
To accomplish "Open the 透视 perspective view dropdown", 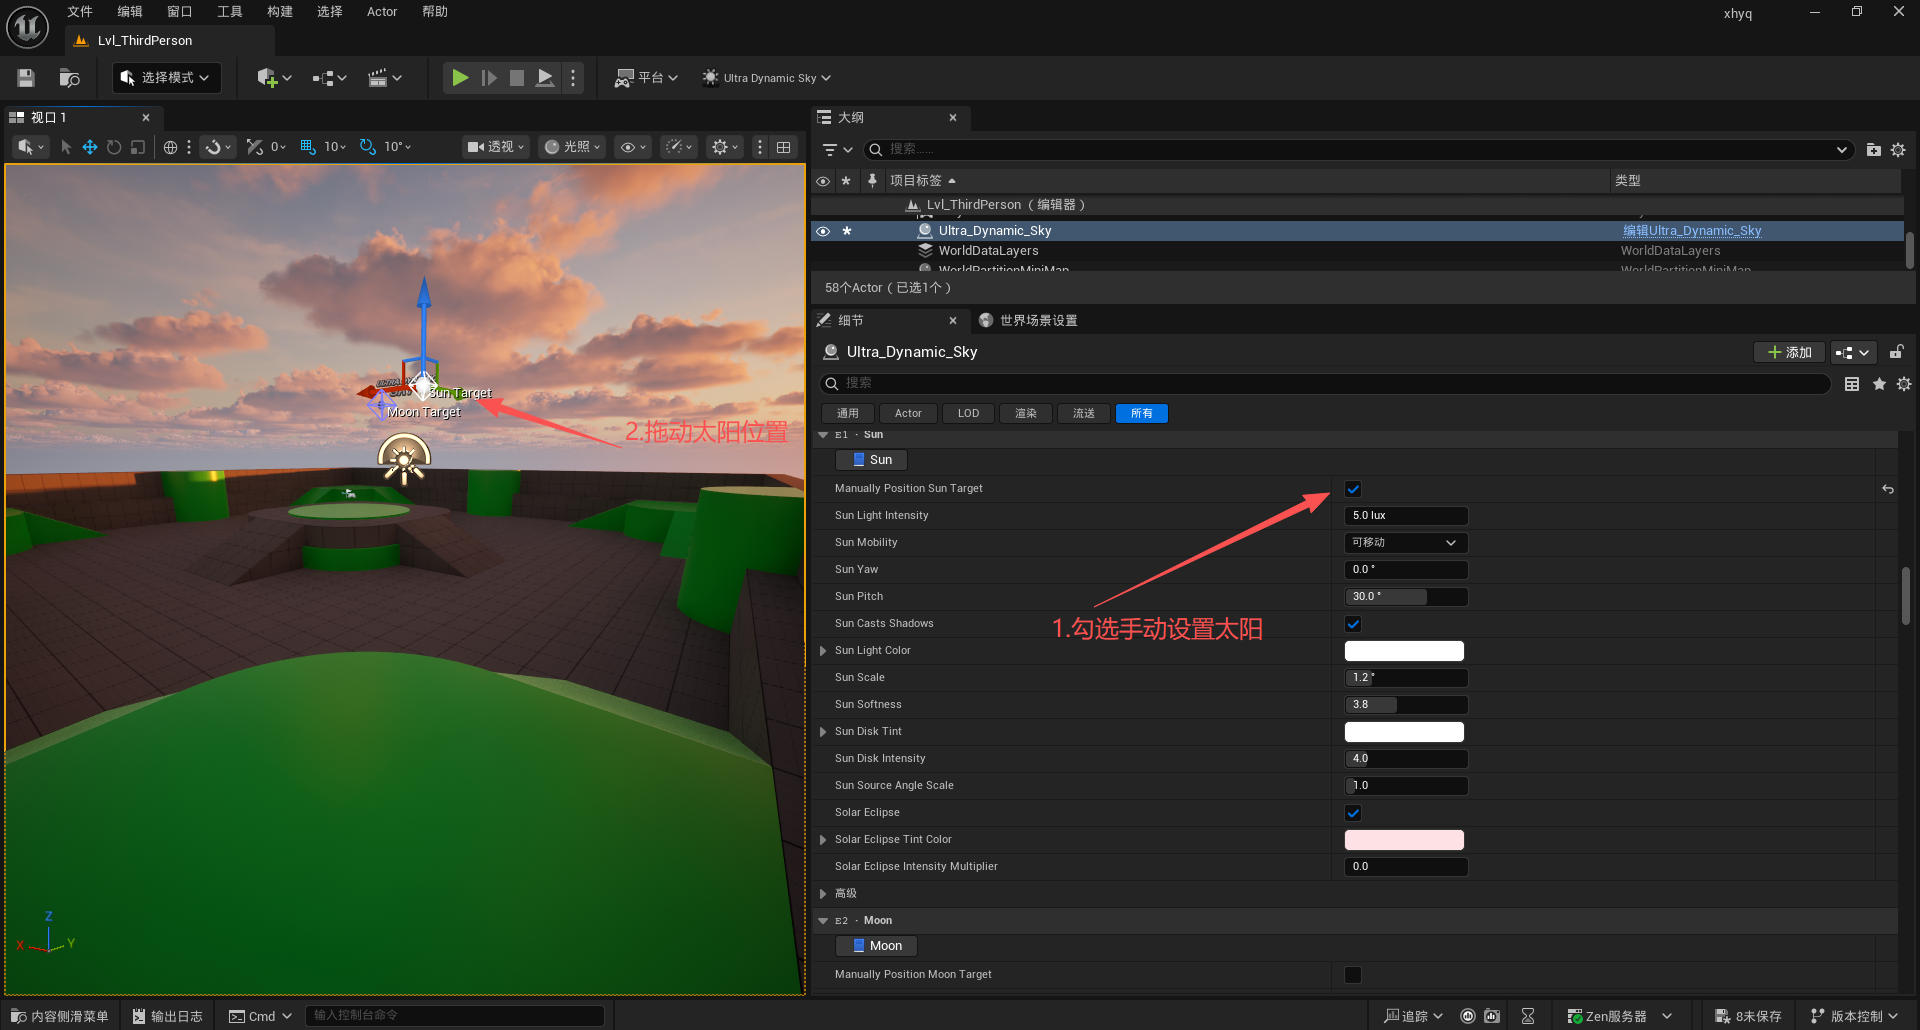I will pos(495,147).
